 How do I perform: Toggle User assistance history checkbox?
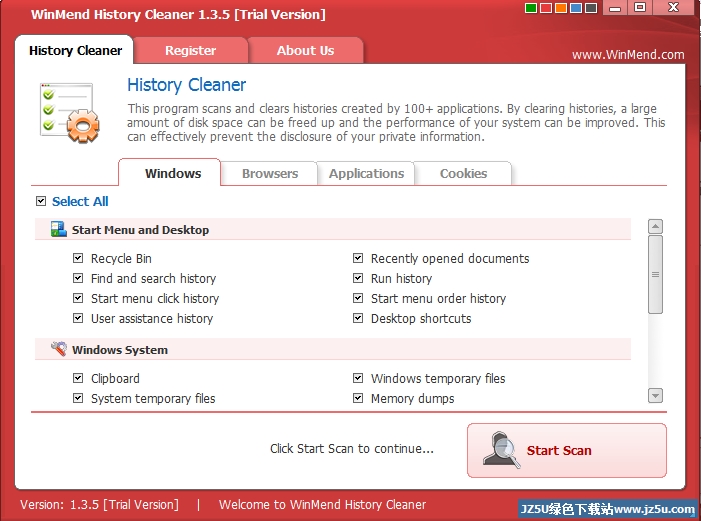click(78, 318)
